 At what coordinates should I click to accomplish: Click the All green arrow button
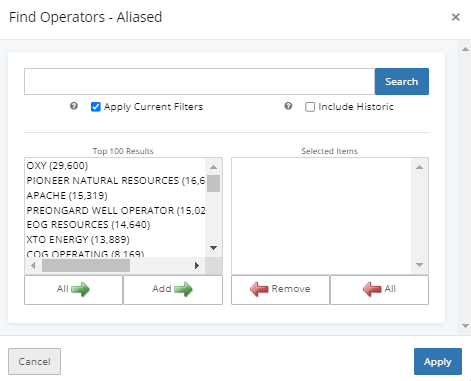(x=73, y=290)
